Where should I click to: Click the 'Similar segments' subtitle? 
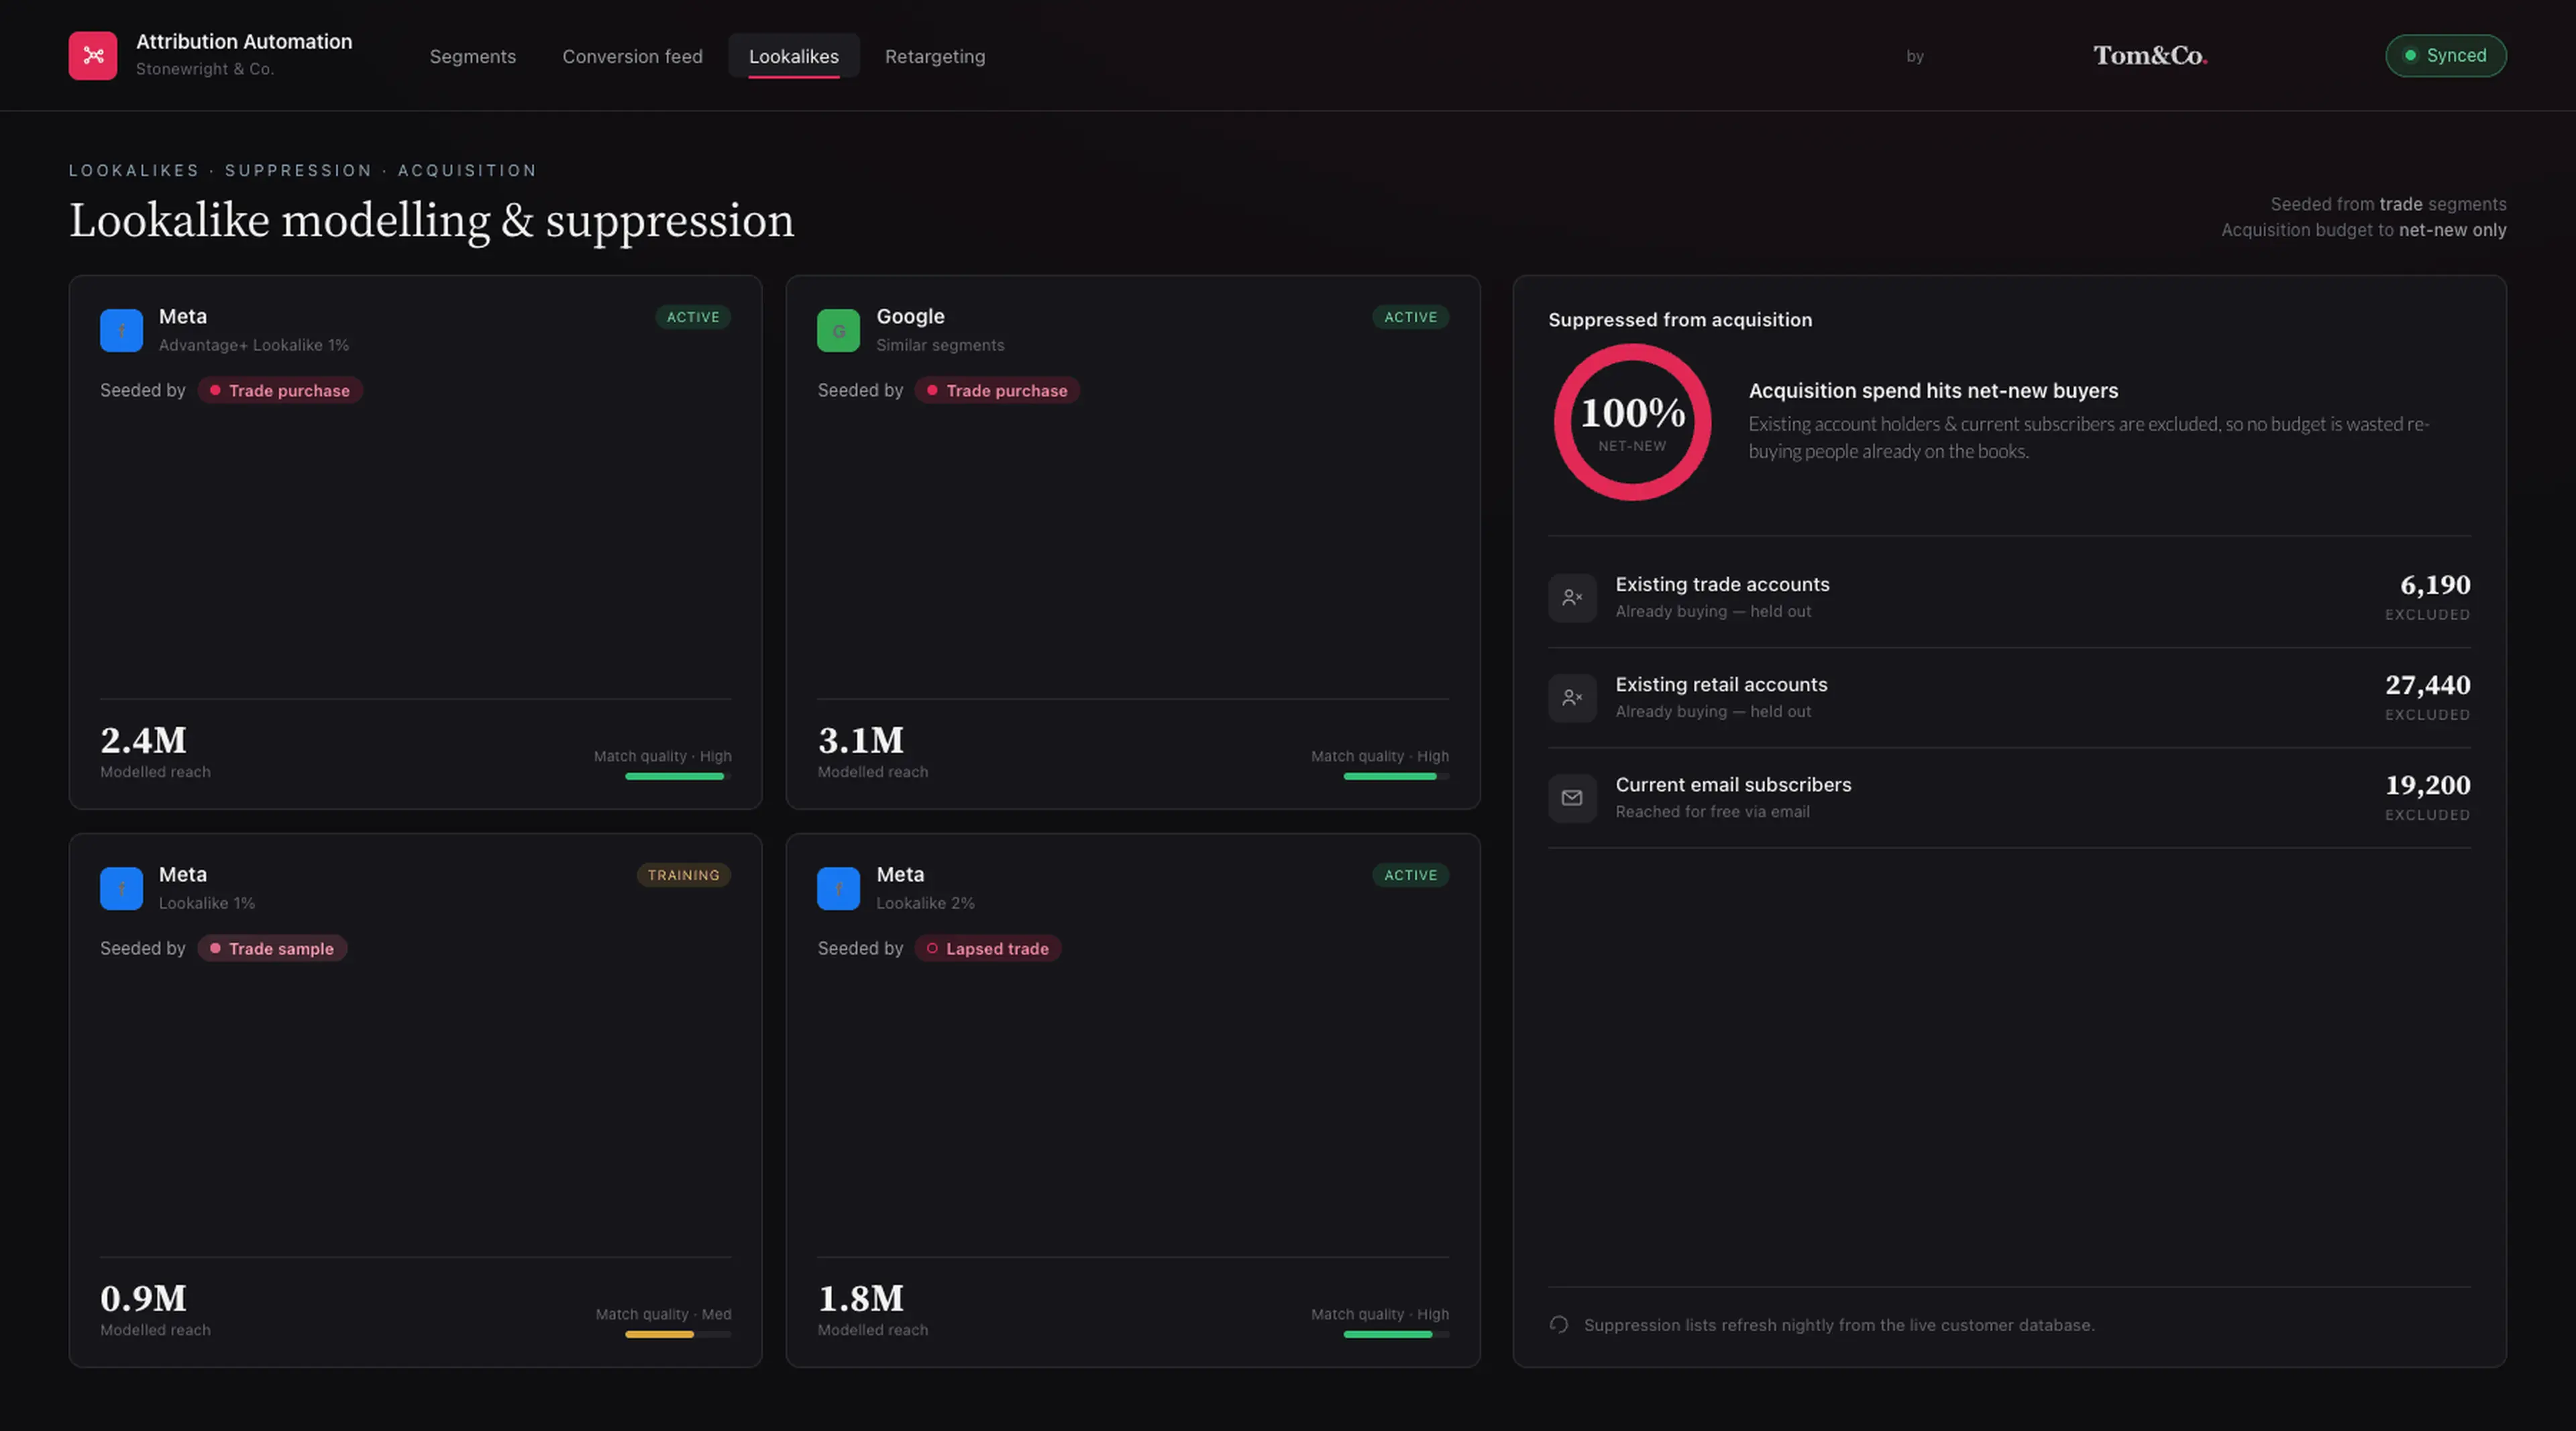click(940, 345)
